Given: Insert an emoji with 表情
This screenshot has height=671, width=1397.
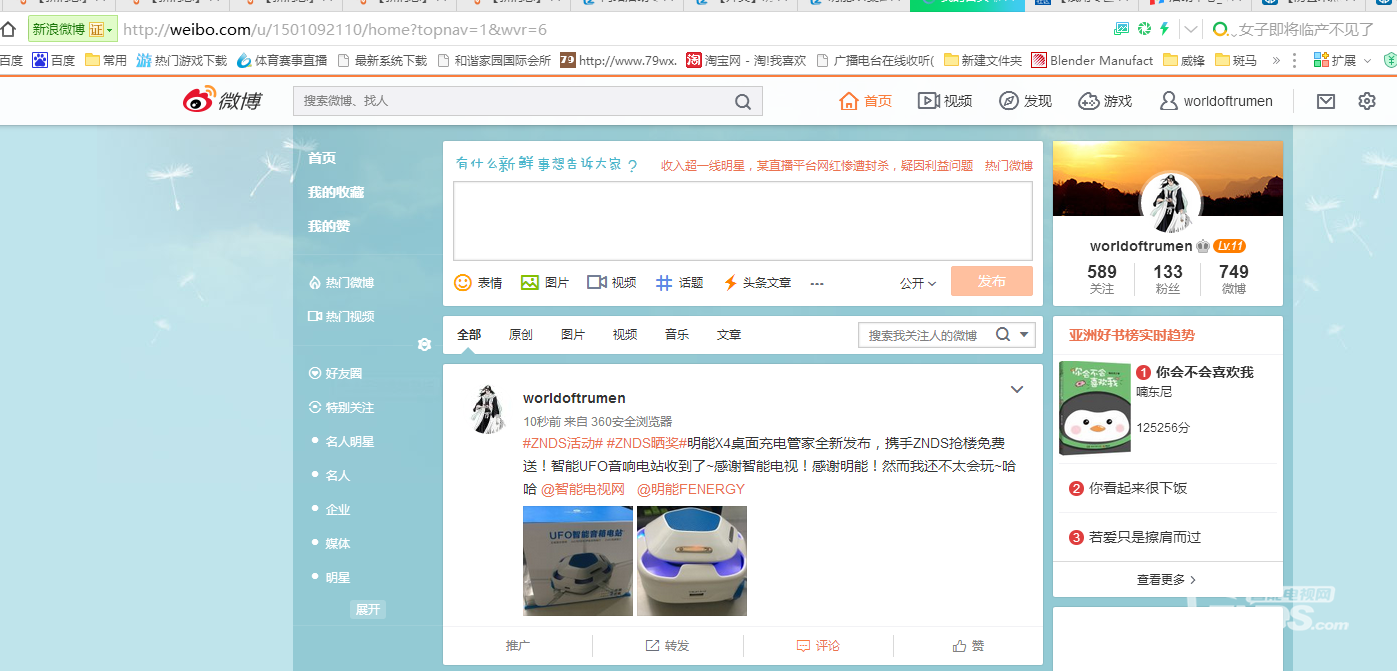Looking at the screenshot, I should 478,283.
